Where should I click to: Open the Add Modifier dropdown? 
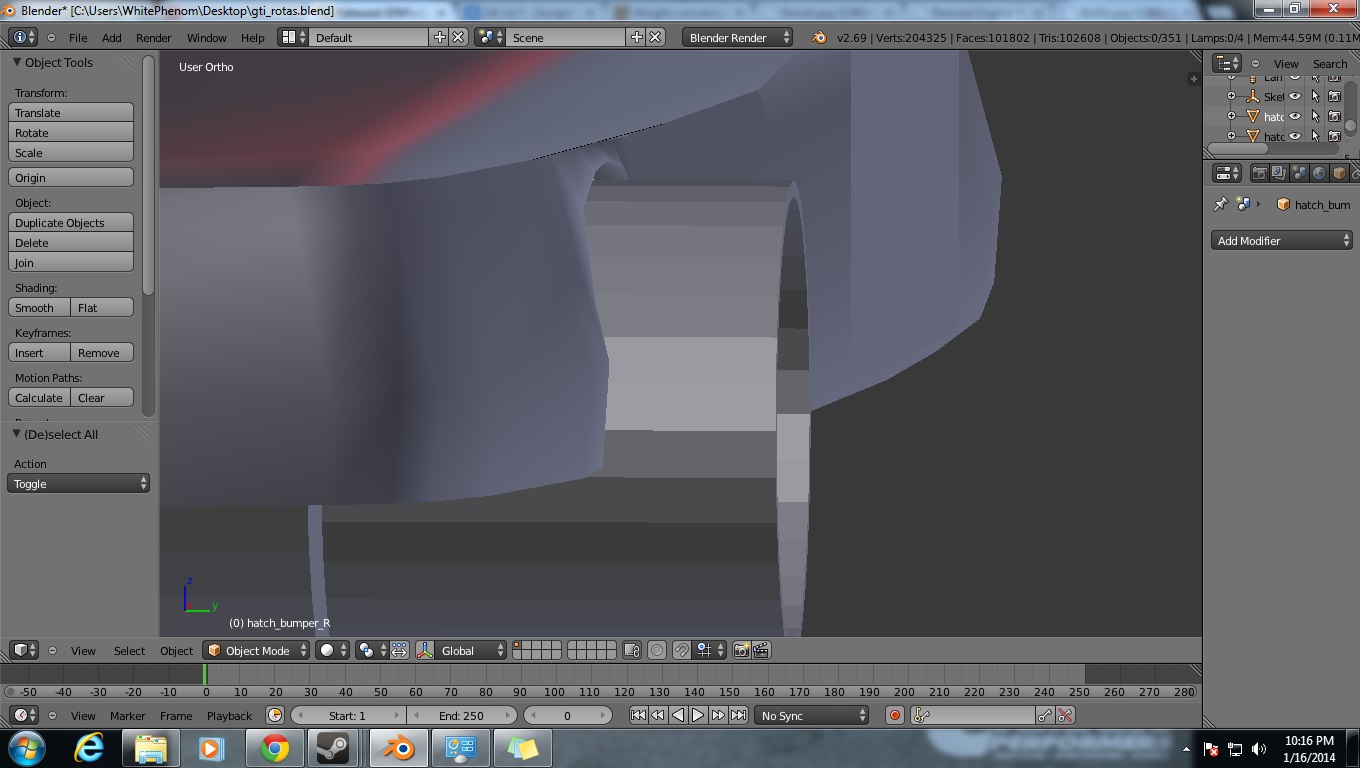(x=1282, y=240)
